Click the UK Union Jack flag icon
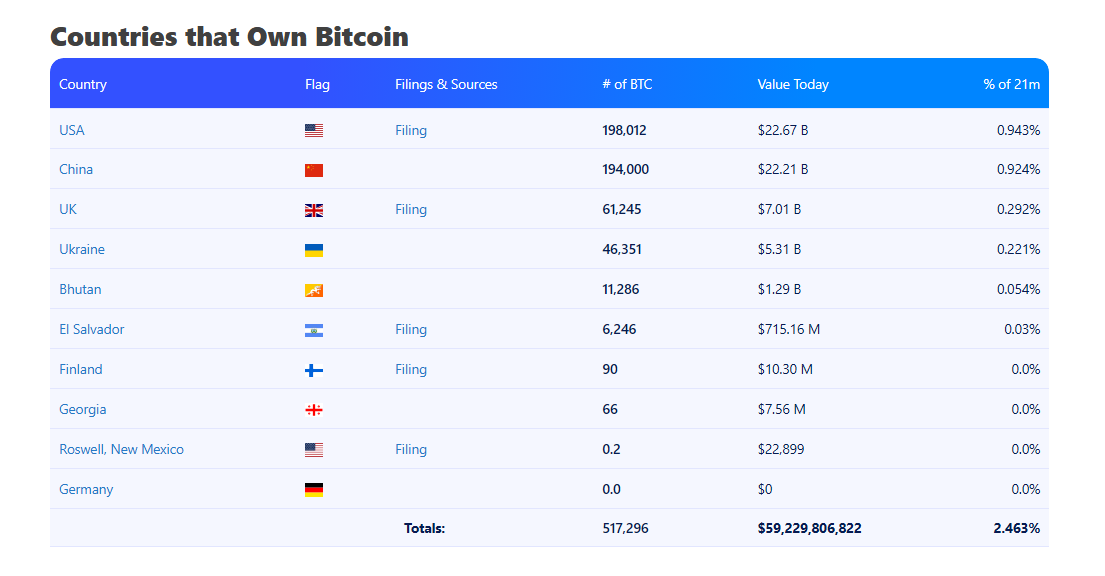1105x576 pixels. 314,210
